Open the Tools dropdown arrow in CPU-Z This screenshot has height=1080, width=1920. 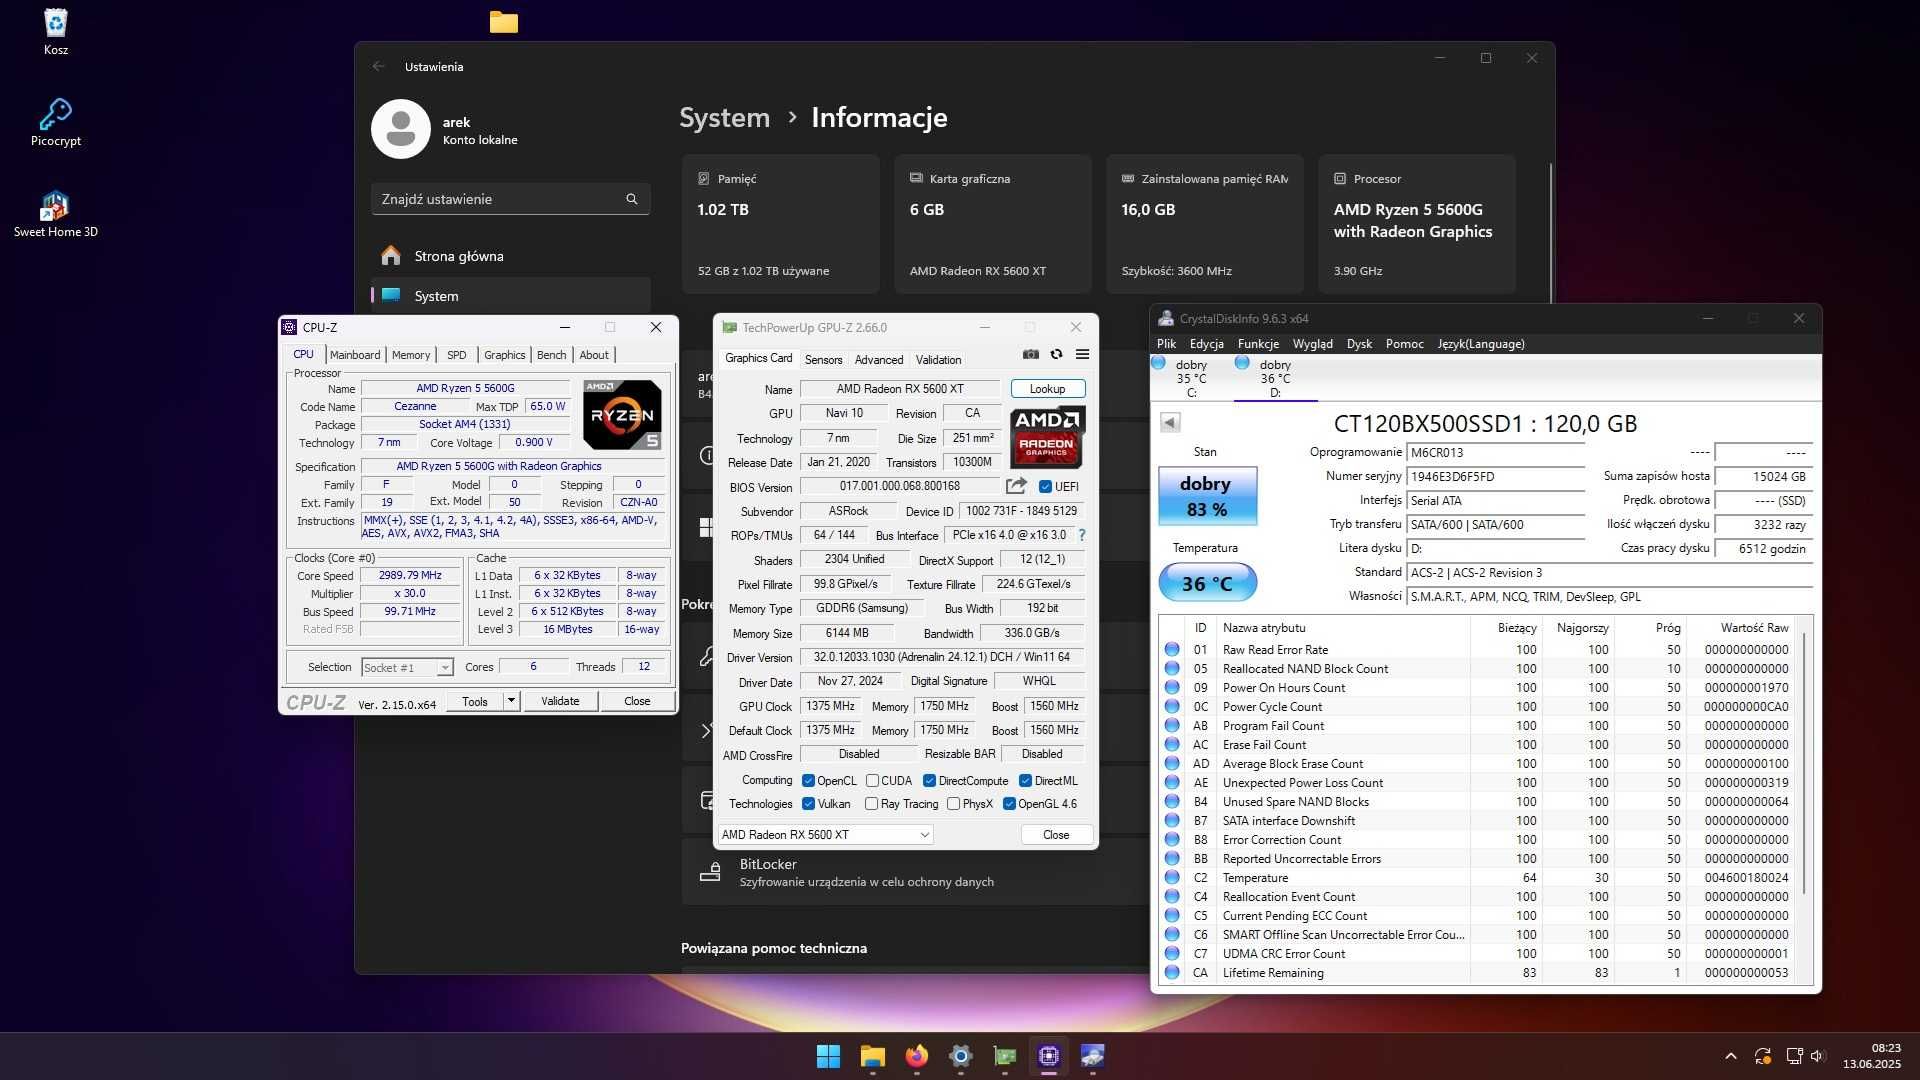click(x=511, y=701)
